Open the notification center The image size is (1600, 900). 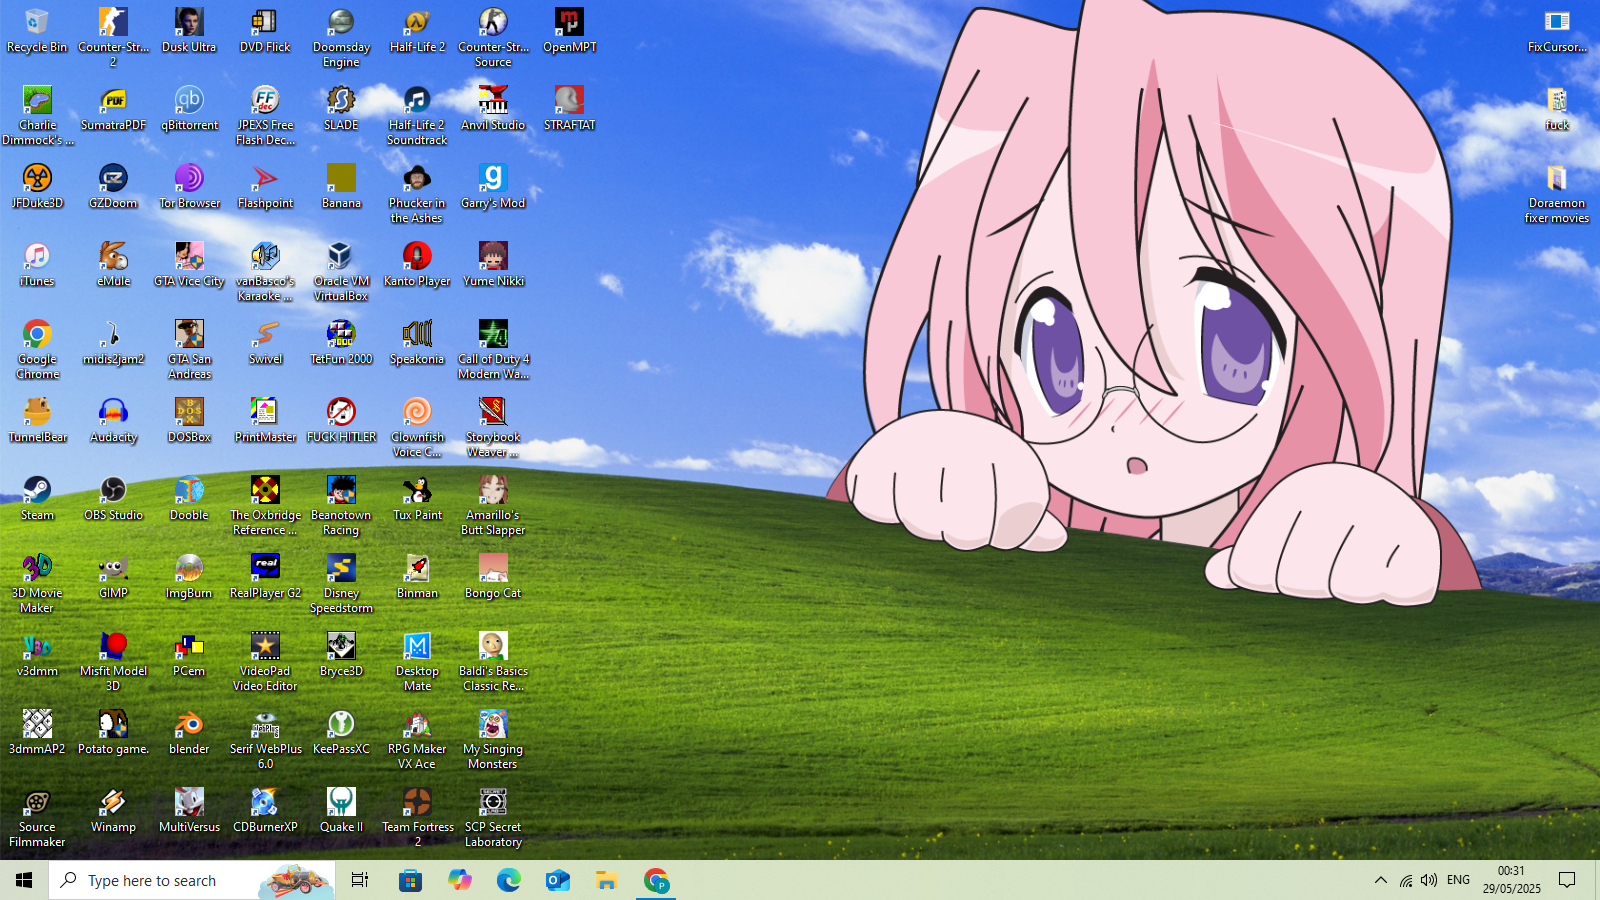coord(1567,880)
